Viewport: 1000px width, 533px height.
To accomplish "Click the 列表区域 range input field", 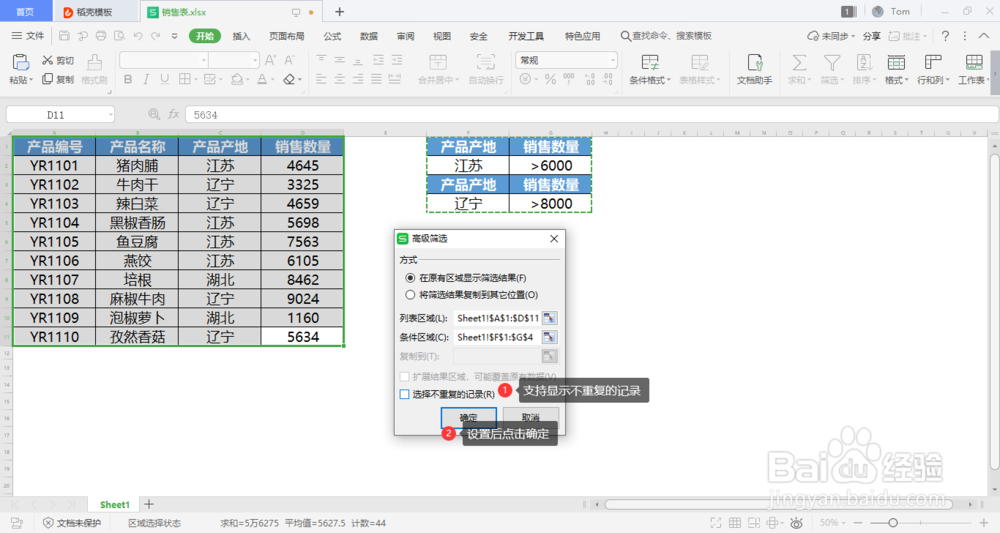I will point(497,318).
